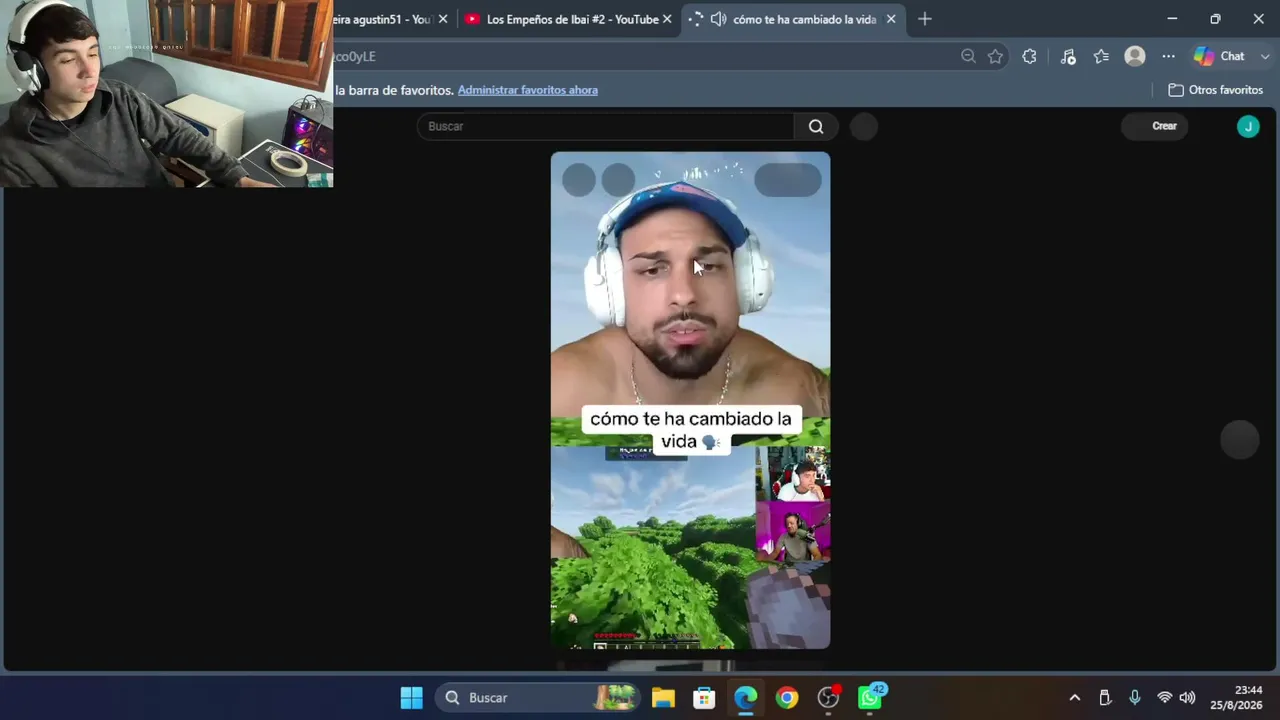1280x720 pixels.
Task: Open a new browser tab with the plus button
Action: pyautogui.click(x=924, y=19)
